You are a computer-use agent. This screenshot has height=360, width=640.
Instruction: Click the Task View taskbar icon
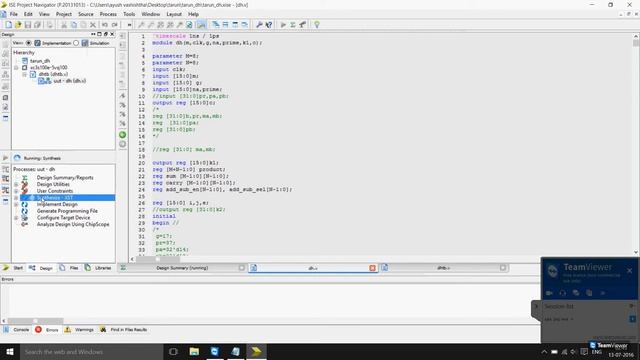coord(173,351)
